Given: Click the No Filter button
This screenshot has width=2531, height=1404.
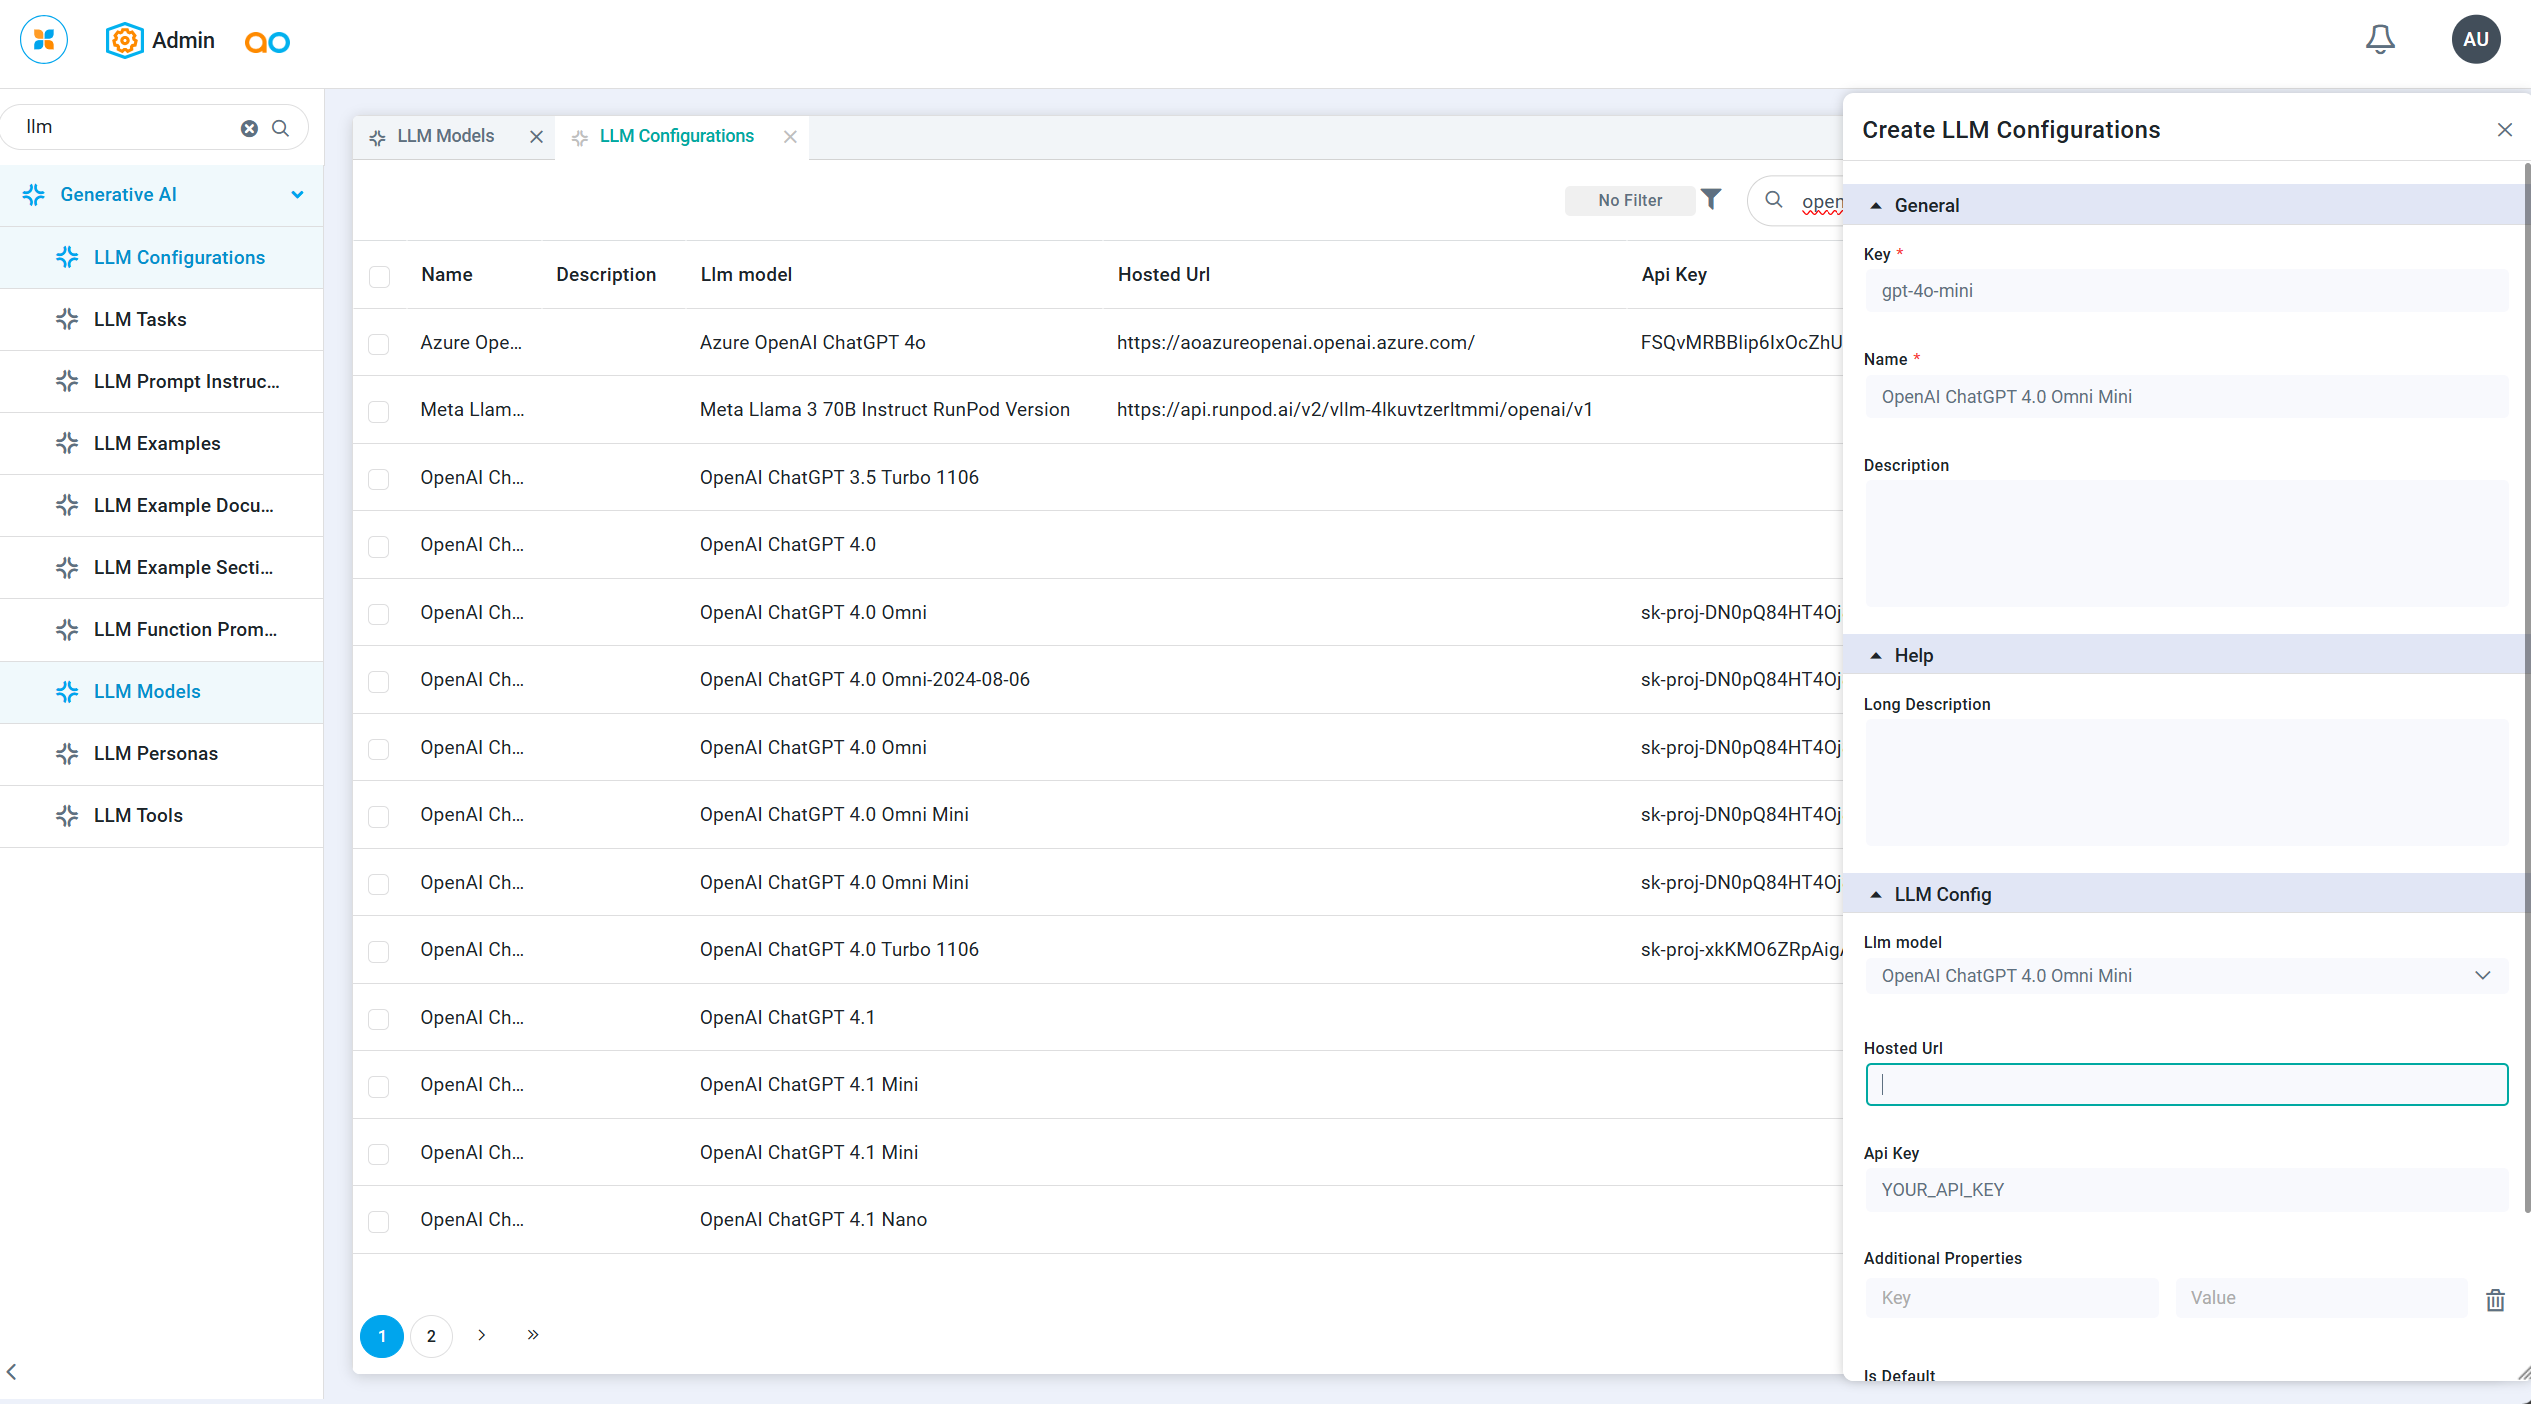Looking at the screenshot, I should pyautogui.click(x=1630, y=200).
